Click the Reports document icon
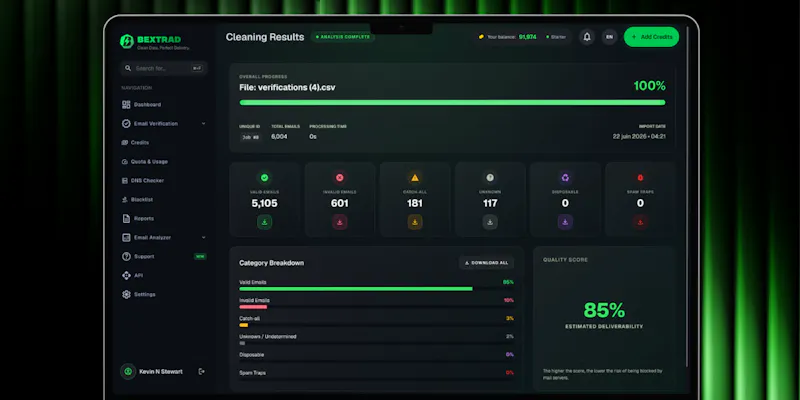Image resolution: width=800 pixels, height=400 pixels. tap(126, 218)
